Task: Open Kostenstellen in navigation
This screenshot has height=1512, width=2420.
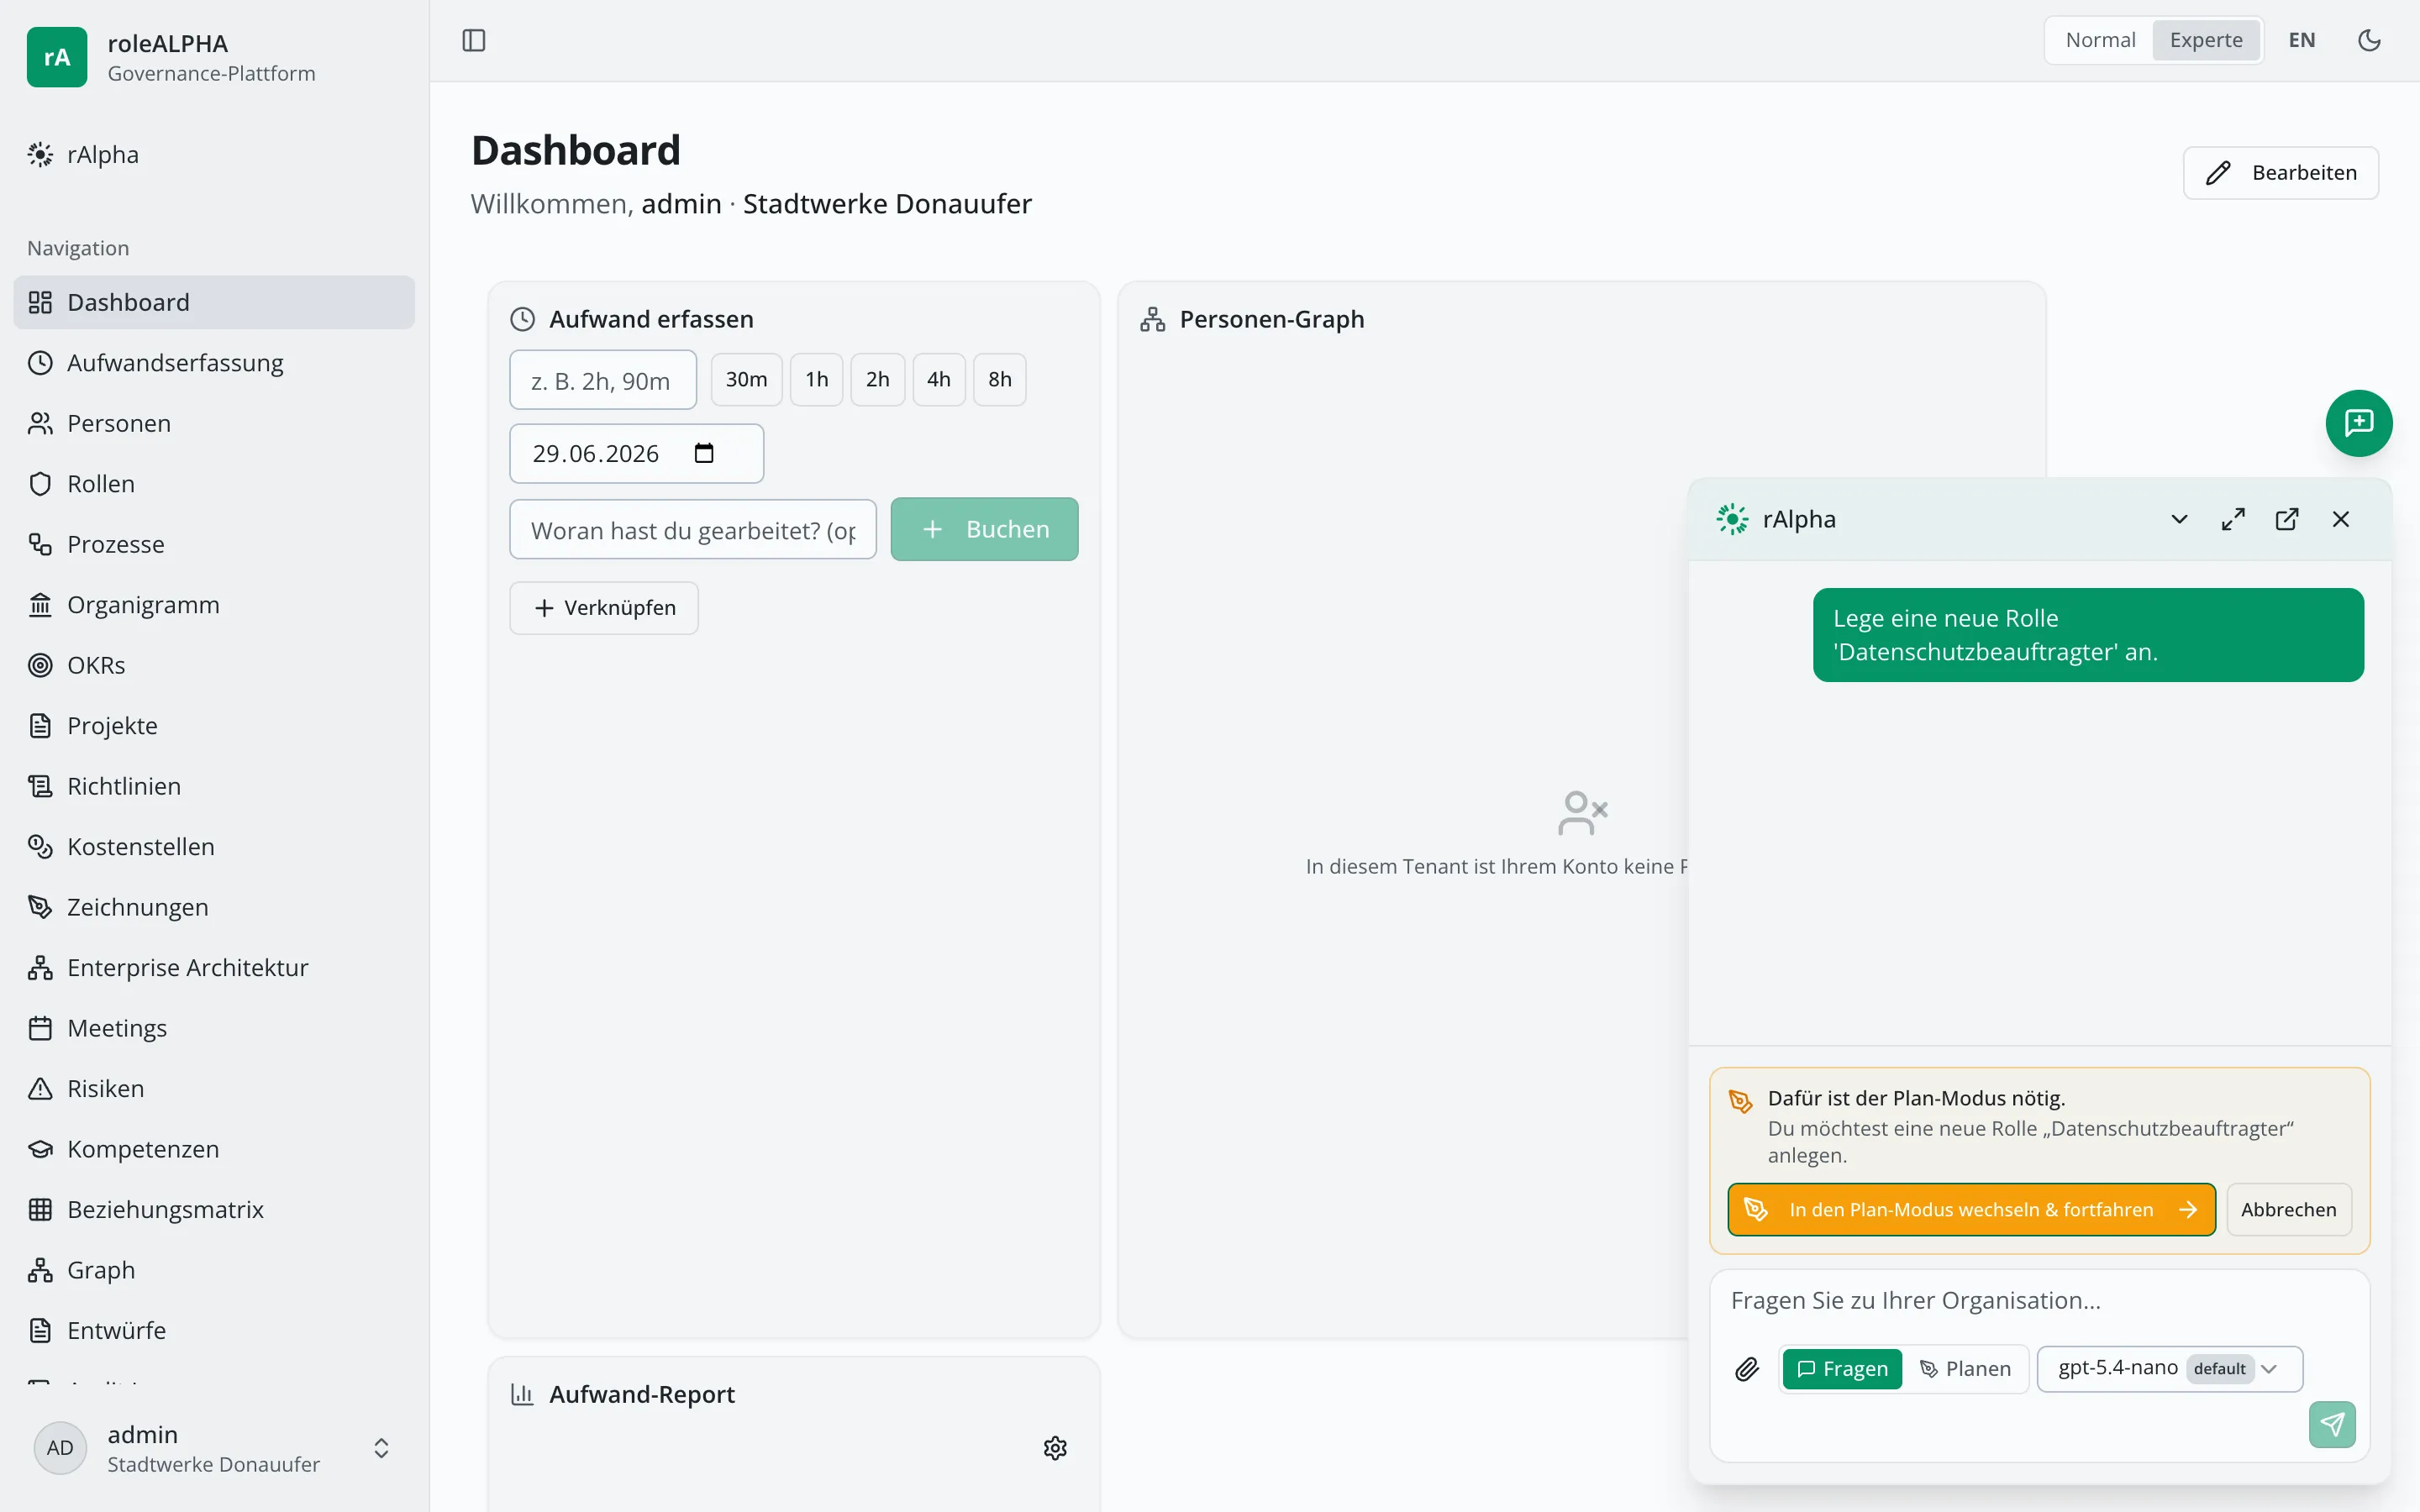Action: point(214,847)
